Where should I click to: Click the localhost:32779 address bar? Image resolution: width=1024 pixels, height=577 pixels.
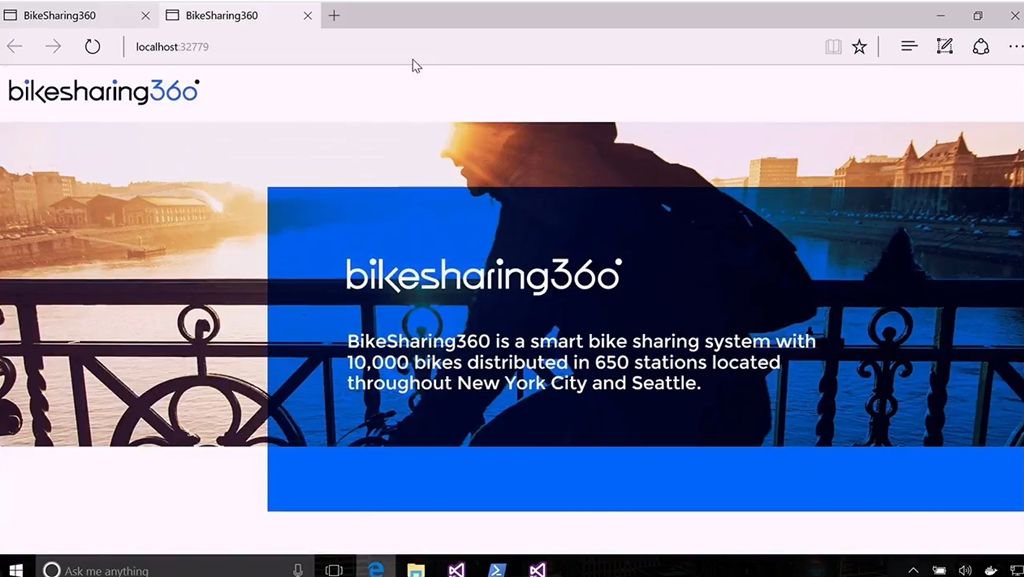(400, 47)
